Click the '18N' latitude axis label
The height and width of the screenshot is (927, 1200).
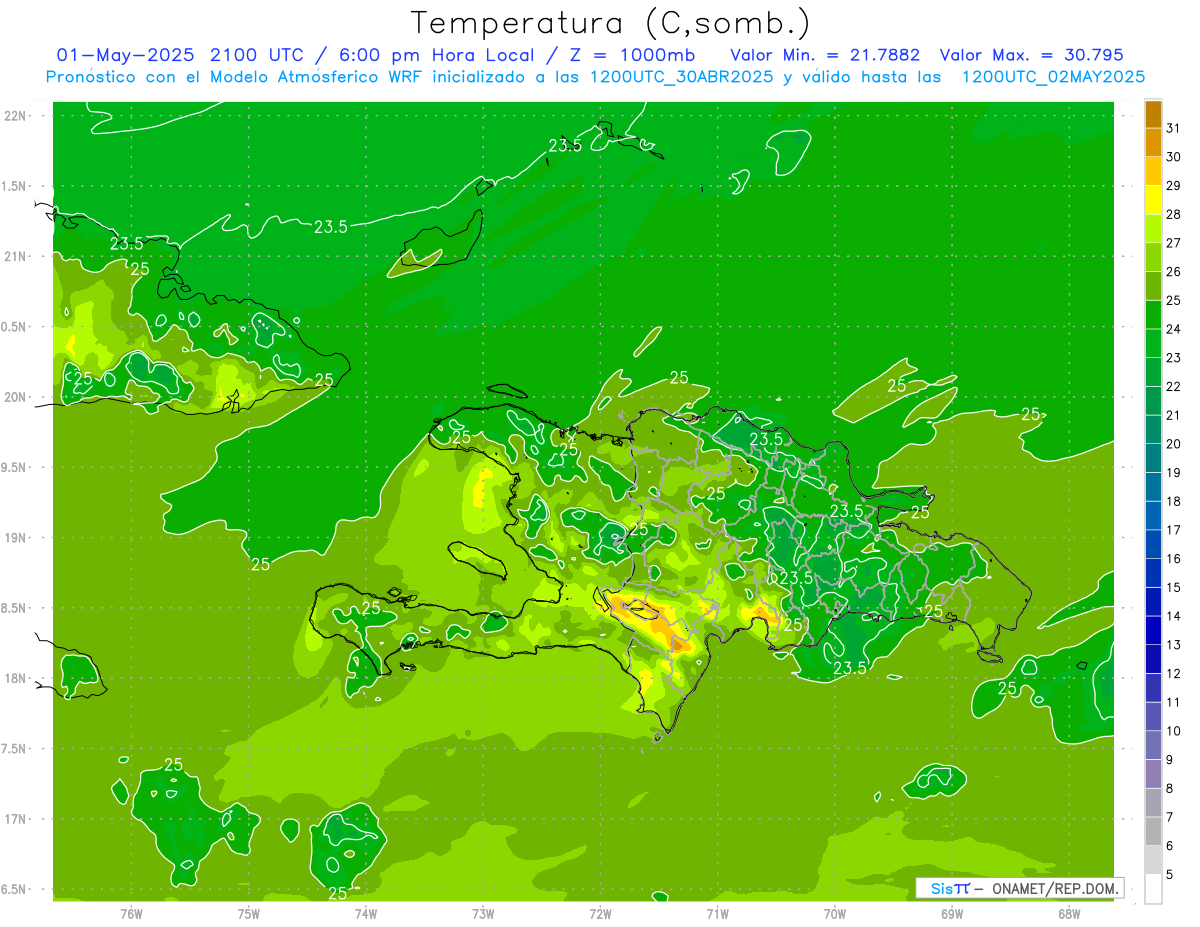click(x=16, y=679)
